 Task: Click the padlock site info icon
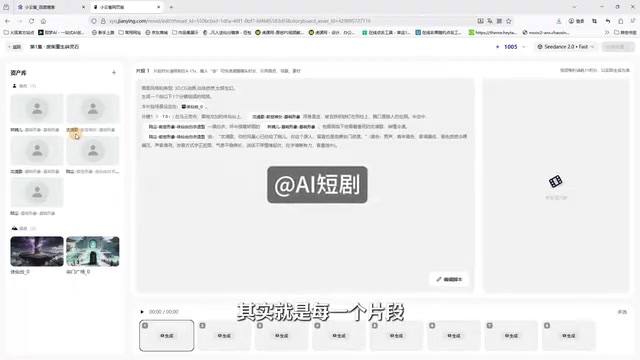[x=103, y=21]
